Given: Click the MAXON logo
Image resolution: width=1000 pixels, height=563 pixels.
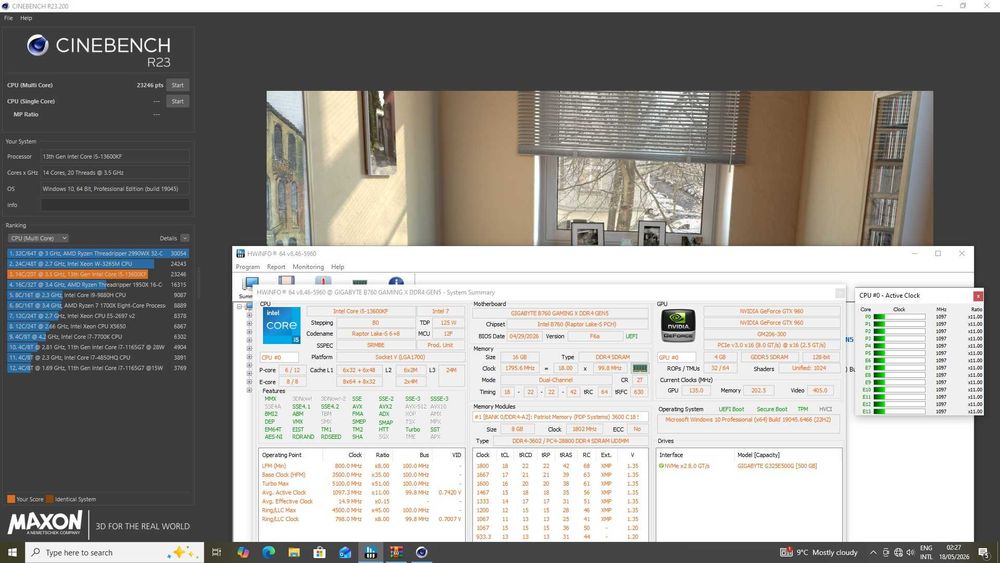Looking at the screenshot, I should [45, 524].
